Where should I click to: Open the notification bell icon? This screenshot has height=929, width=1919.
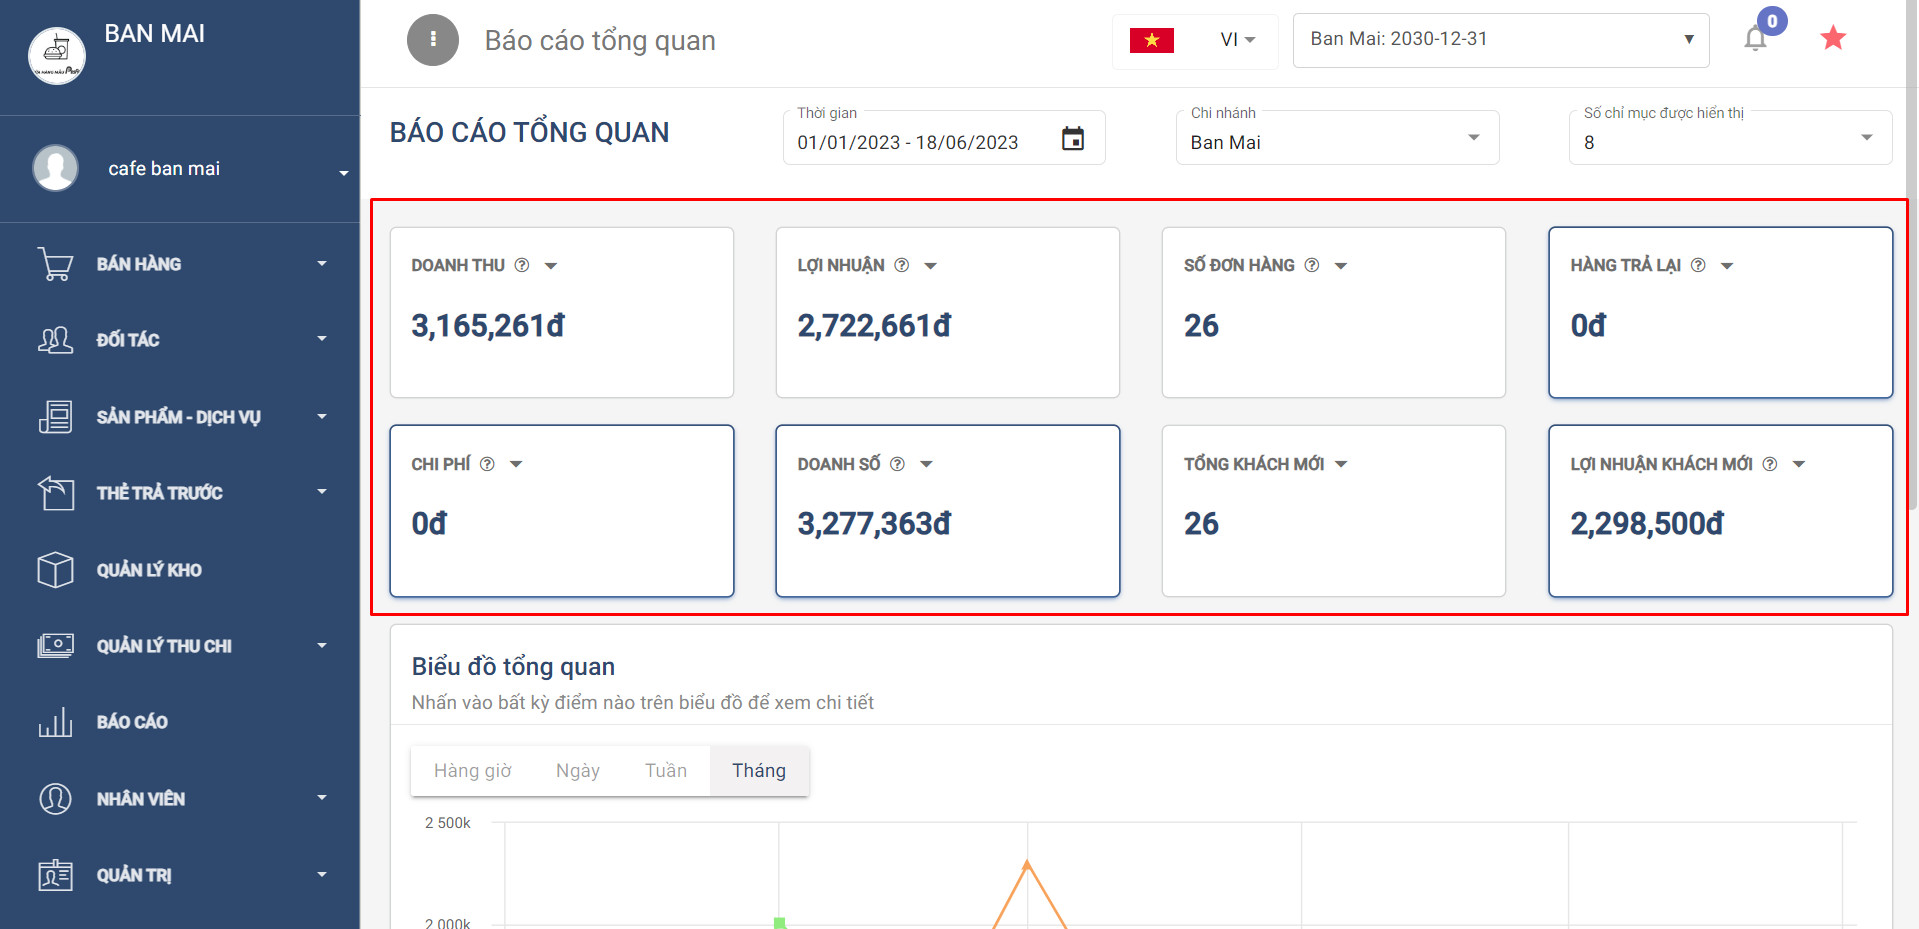click(1755, 39)
